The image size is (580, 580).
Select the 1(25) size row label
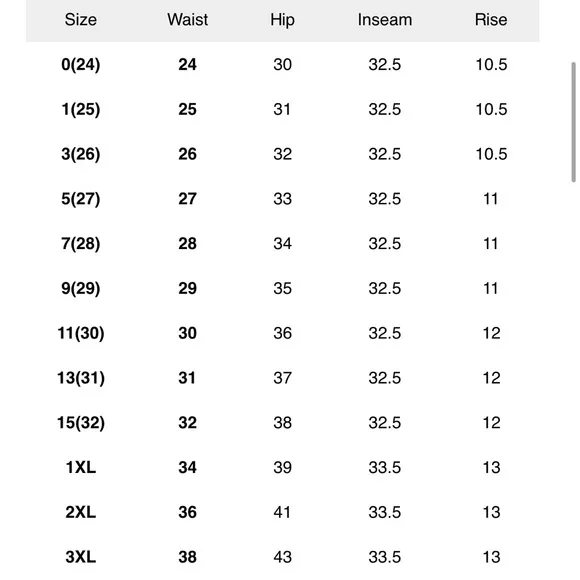coord(81,109)
